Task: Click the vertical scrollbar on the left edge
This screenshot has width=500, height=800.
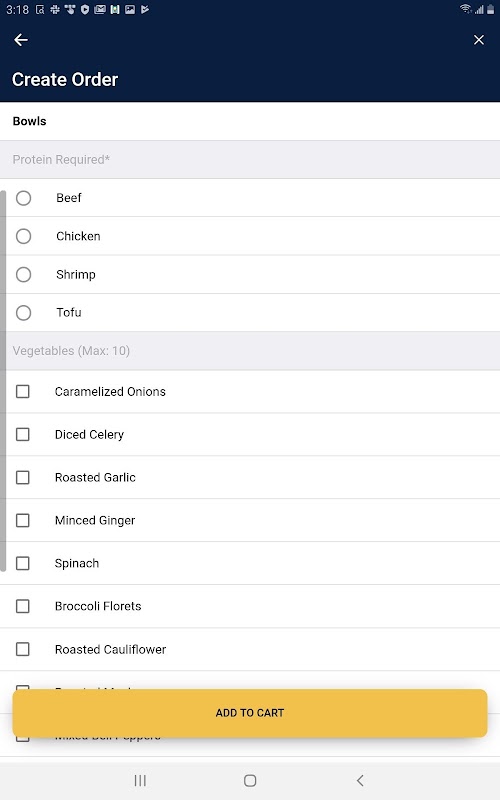Action: point(3,381)
